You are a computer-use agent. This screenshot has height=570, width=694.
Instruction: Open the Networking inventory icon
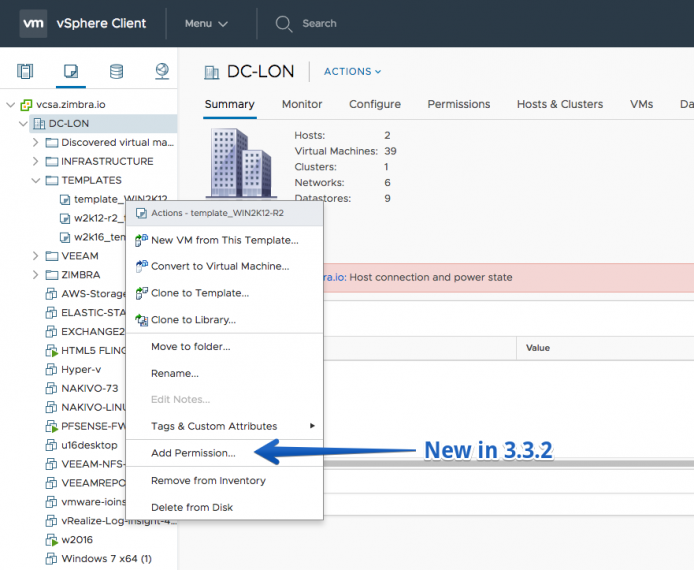pos(162,71)
